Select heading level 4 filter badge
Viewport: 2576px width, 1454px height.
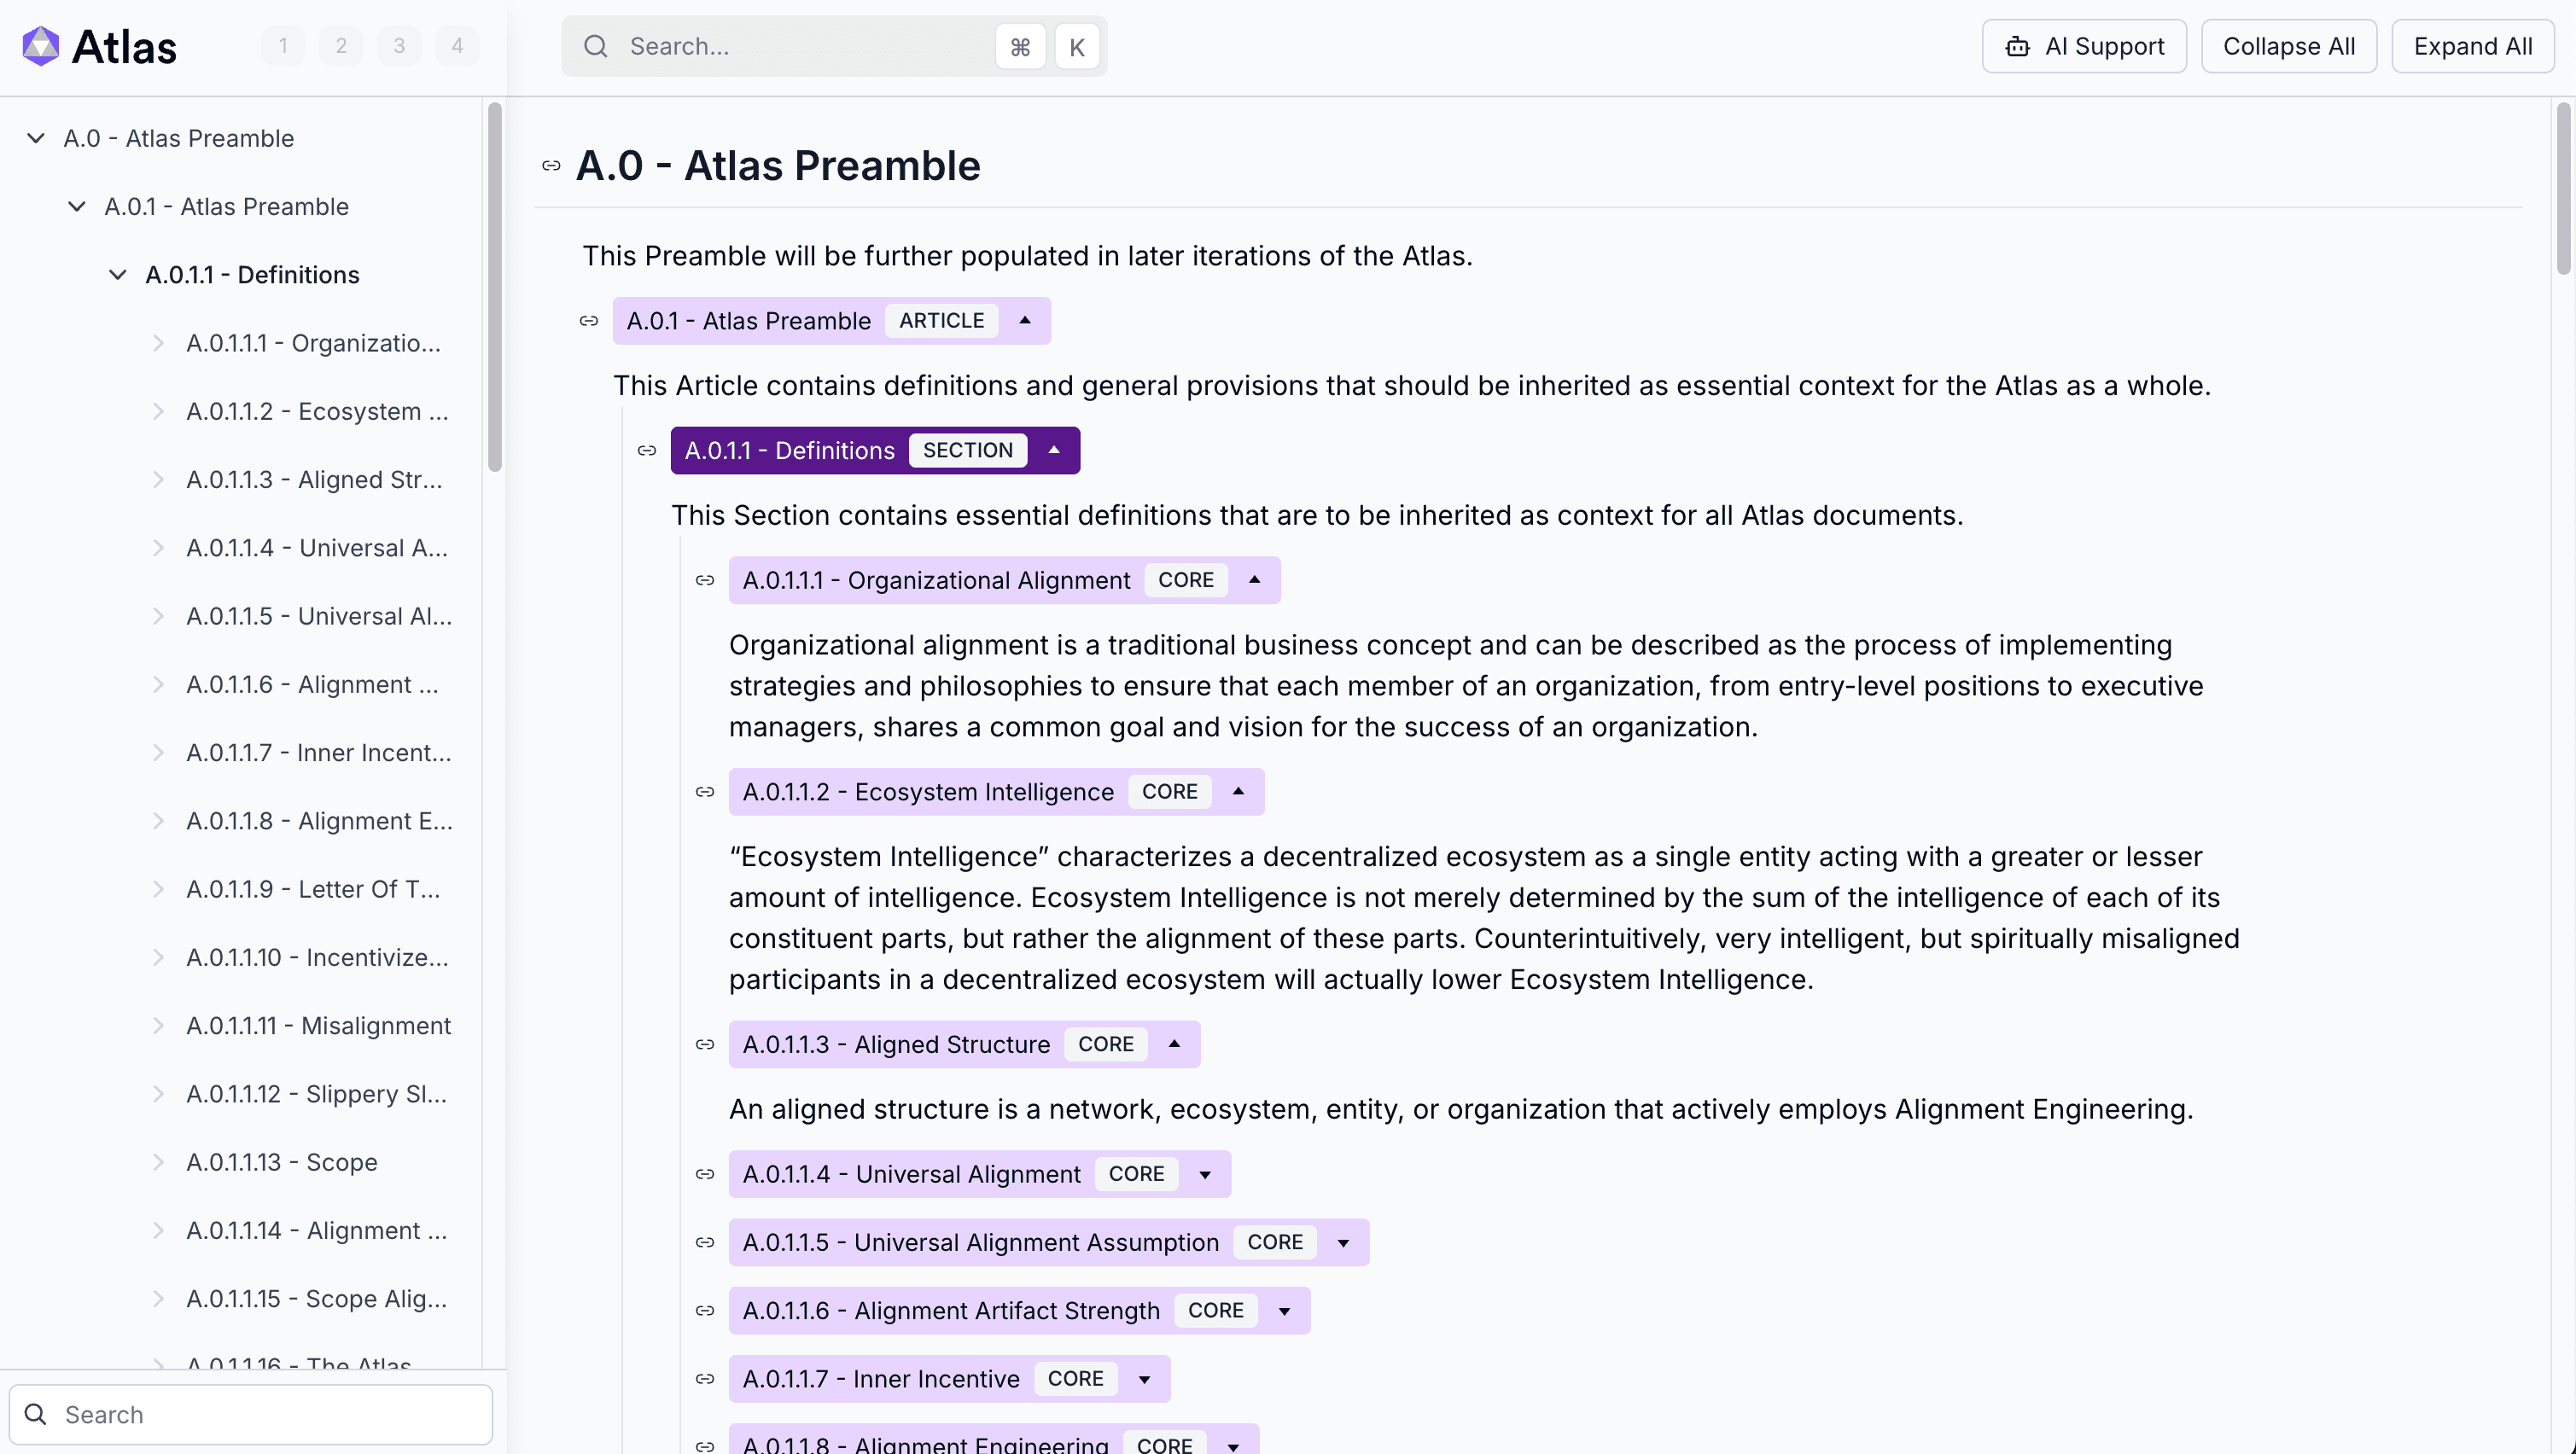click(457, 45)
